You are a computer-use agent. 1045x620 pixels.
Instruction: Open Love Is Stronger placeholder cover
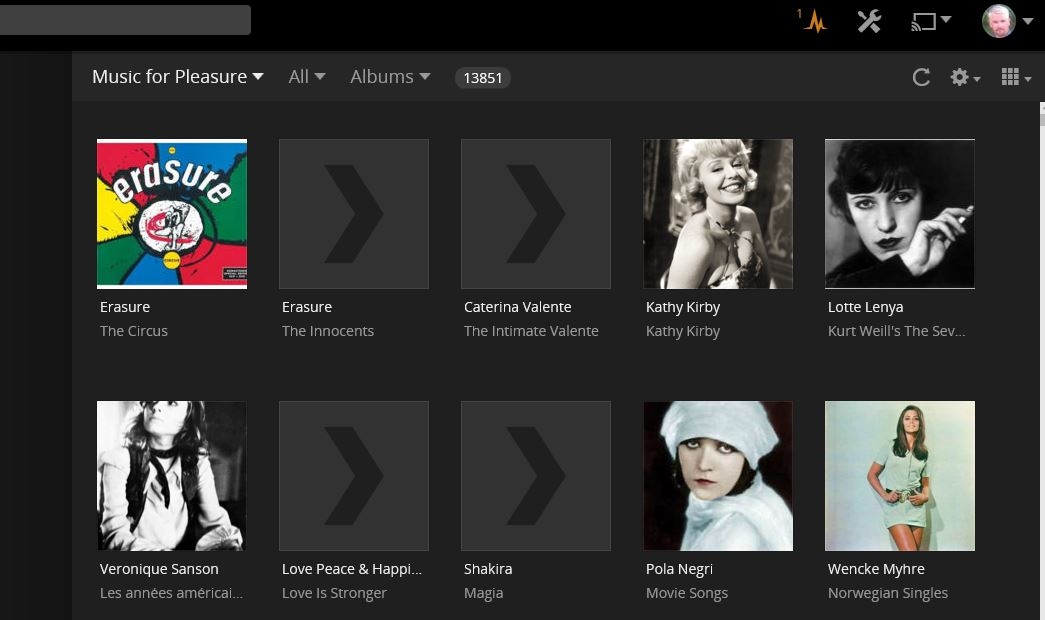[x=354, y=476]
